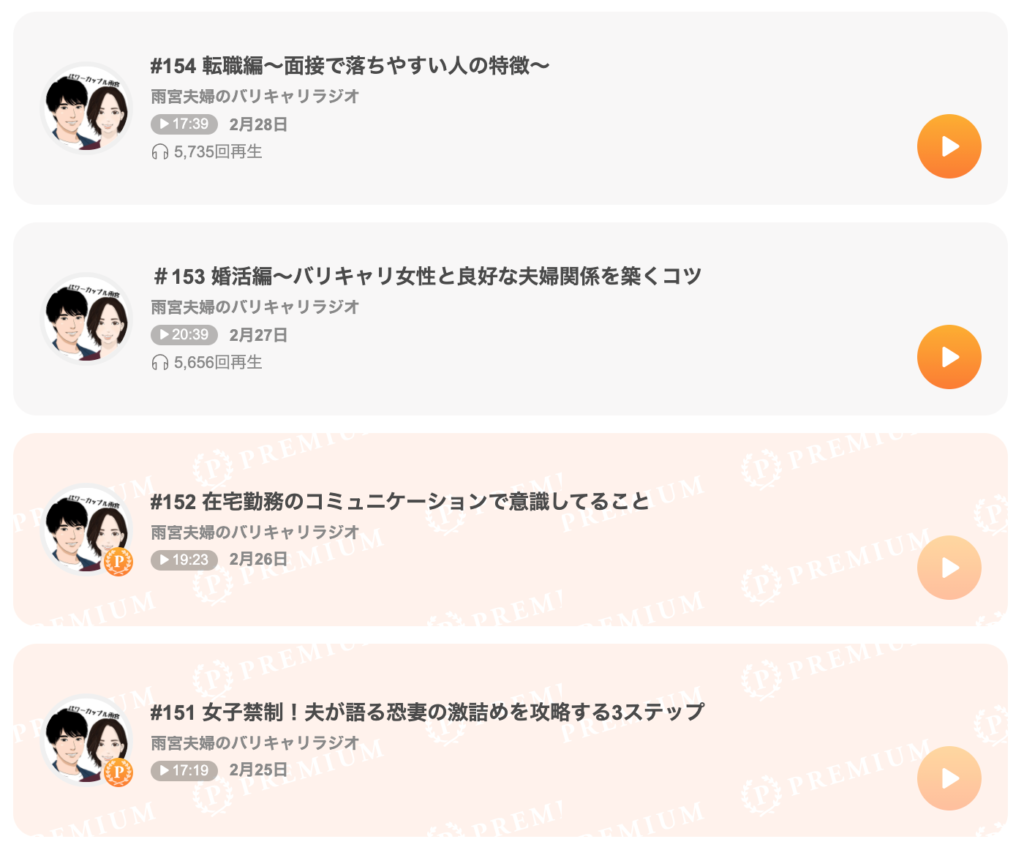Open channel avatar of episode #153

(x=87, y=319)
